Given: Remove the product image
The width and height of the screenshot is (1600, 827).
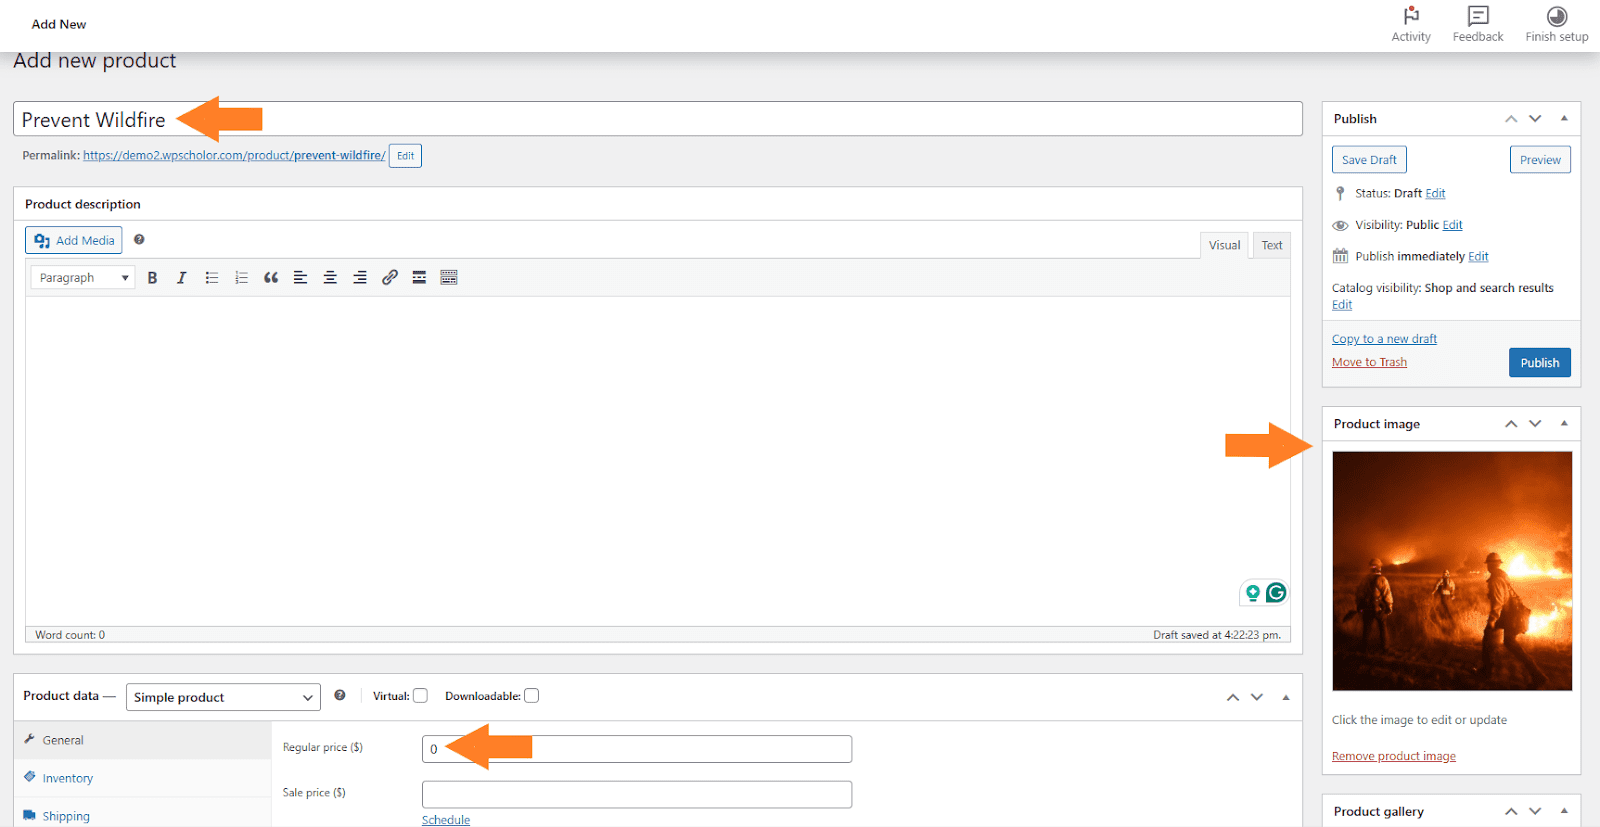Looking at the screenshot, I should pos(1393,756).
